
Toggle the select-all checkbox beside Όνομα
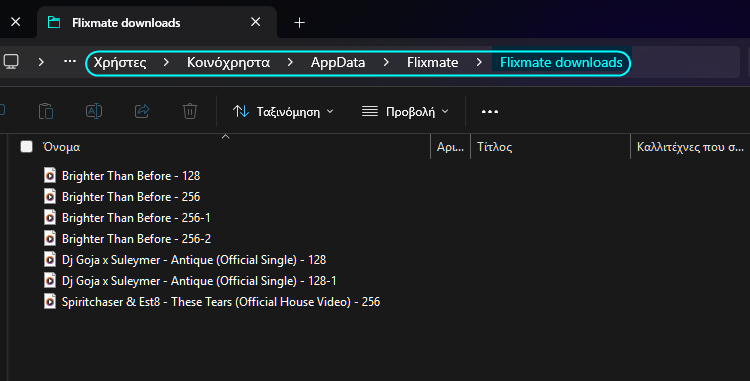[x=26, y=147]
